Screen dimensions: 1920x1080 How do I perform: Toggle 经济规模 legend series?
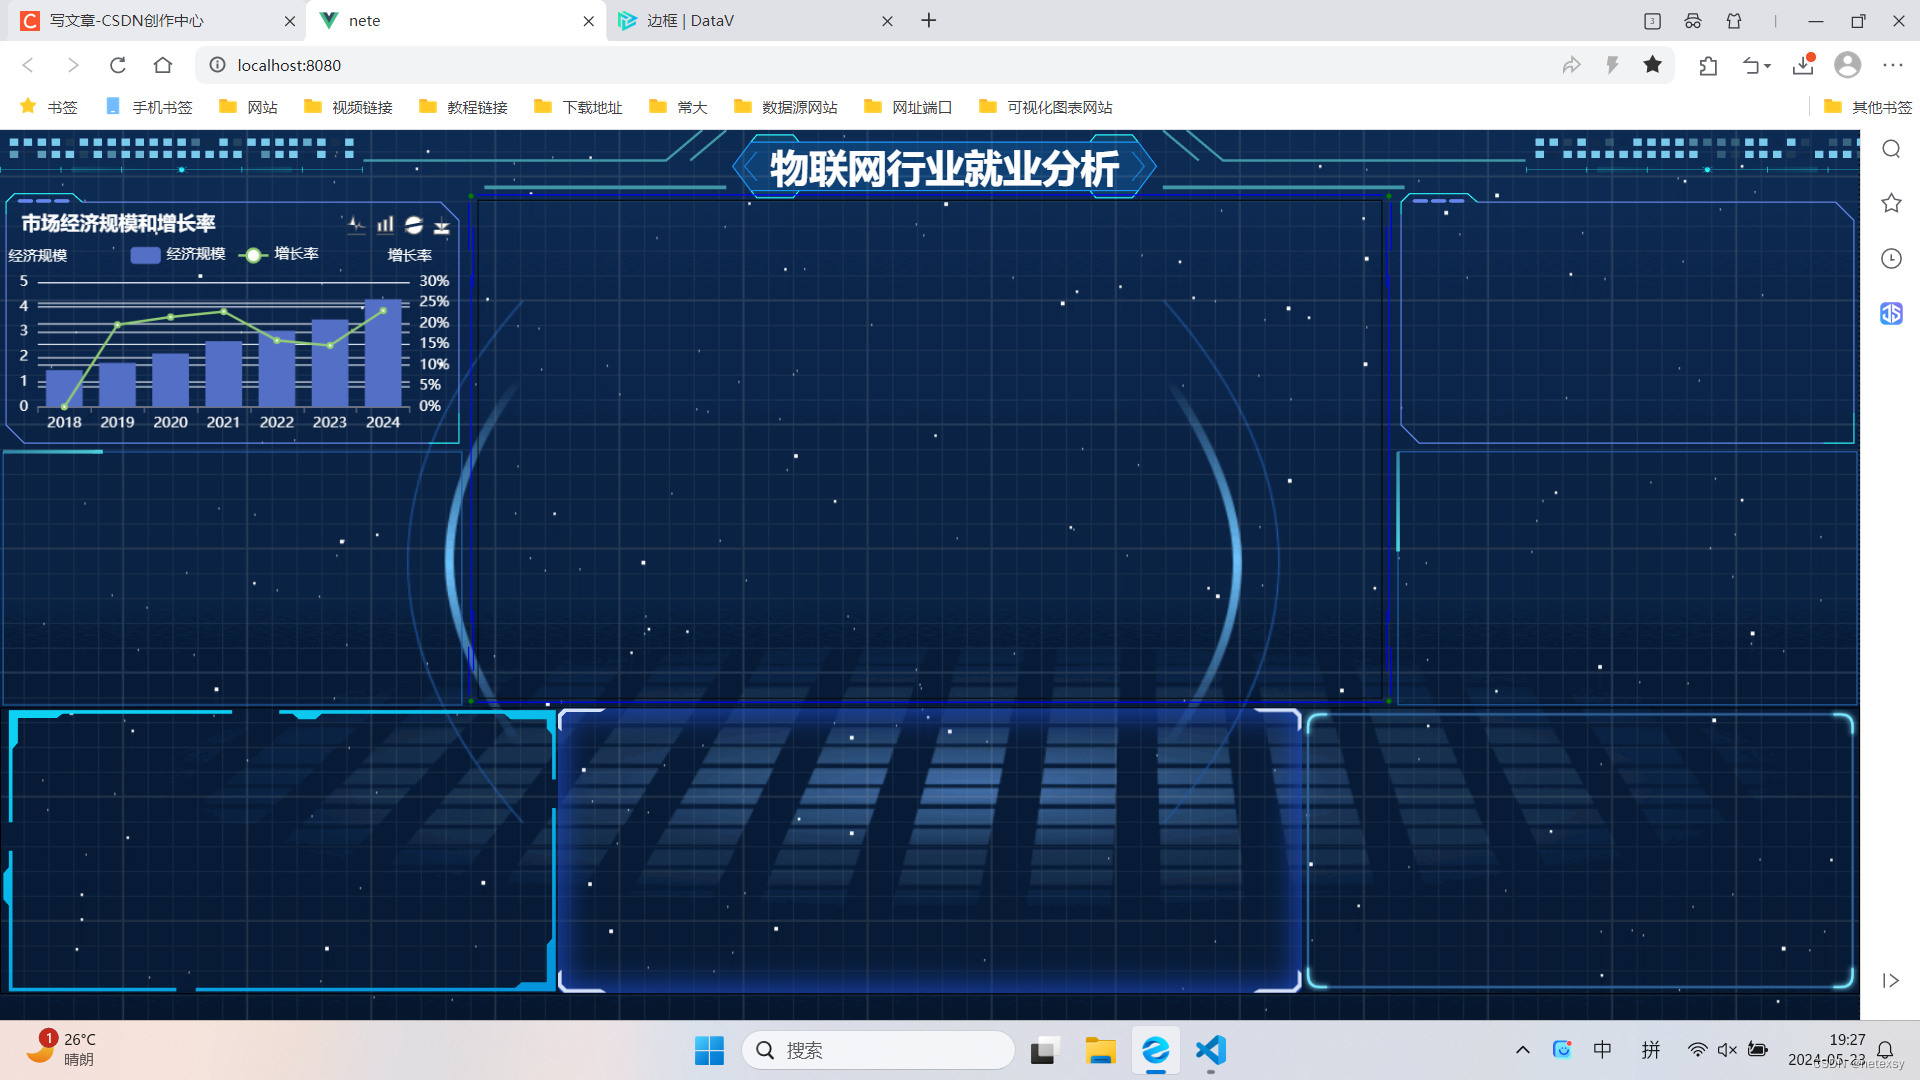pyautogui.click(x=178, y=254)
